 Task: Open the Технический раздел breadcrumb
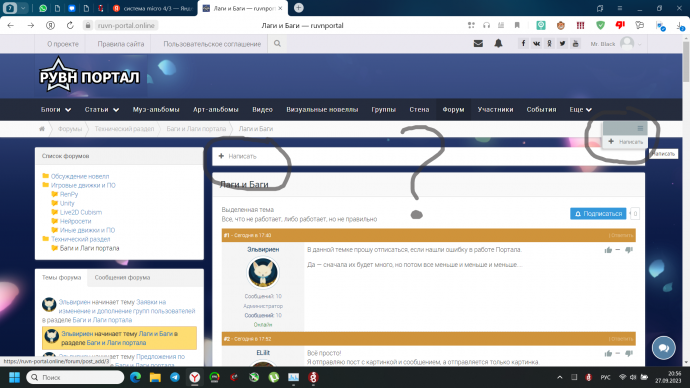[x=124, y=129]
